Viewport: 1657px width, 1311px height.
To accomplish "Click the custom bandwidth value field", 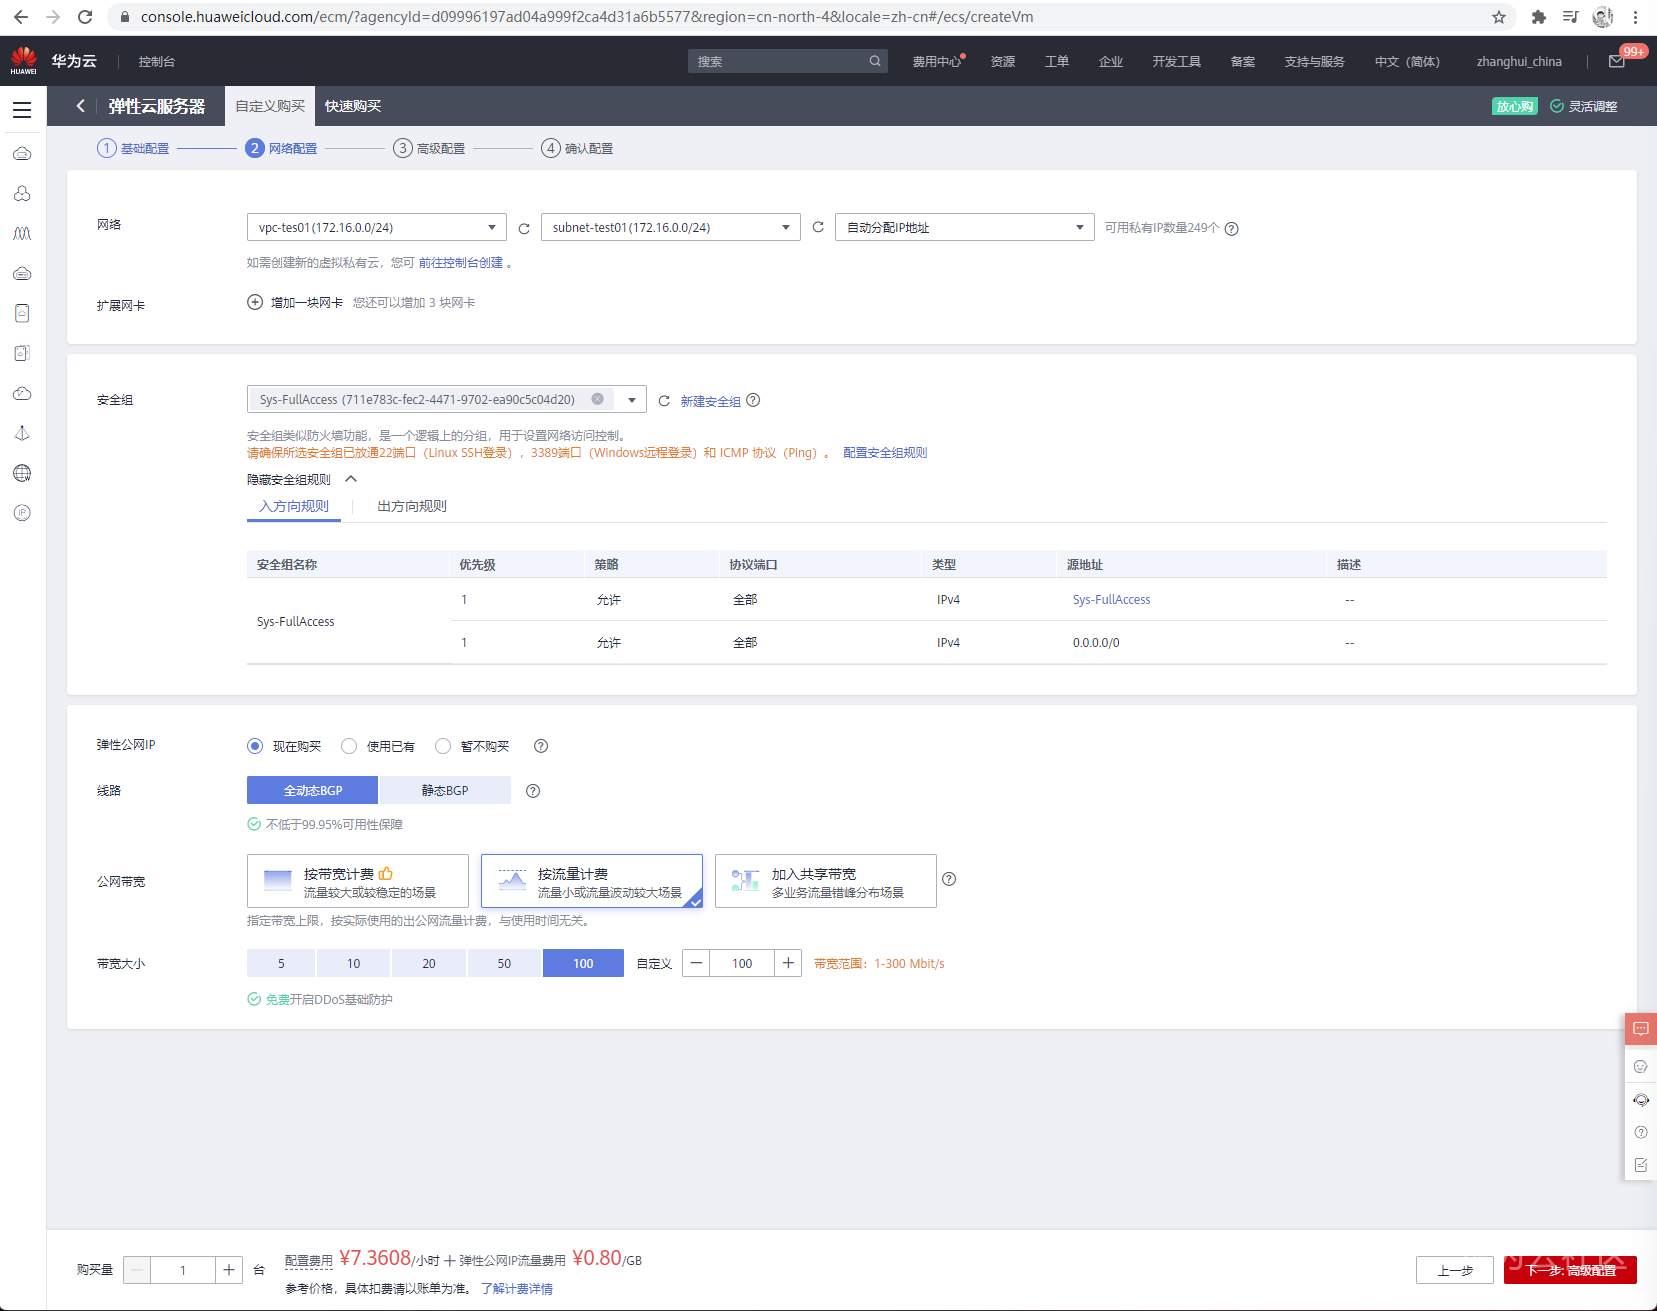I will pos(742,963).
